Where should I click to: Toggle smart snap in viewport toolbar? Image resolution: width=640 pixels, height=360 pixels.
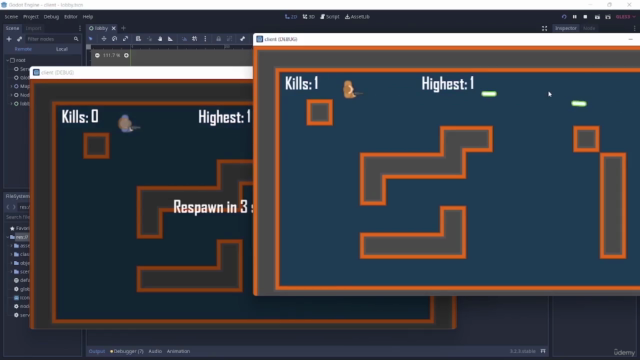(184, 39)
